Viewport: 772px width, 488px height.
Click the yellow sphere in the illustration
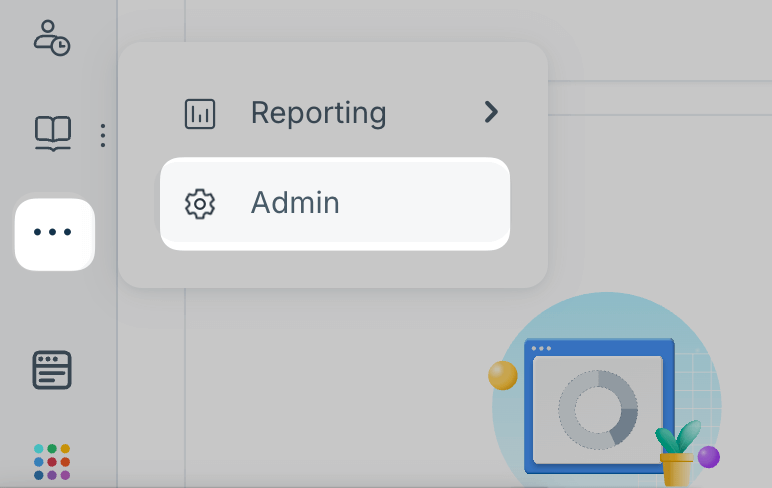click(x=503, y=375)
